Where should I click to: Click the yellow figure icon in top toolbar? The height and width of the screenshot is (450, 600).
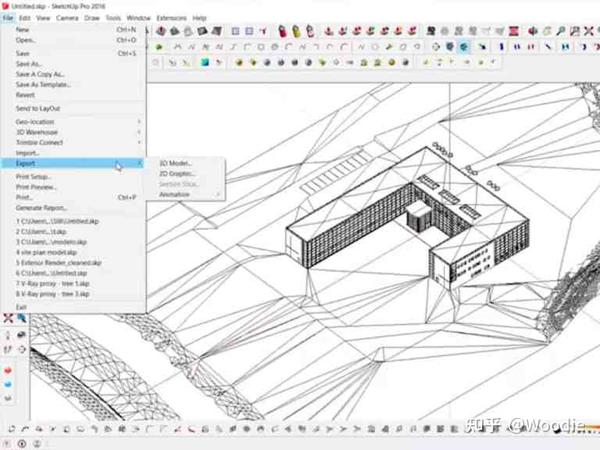pyautogui.click(x=296, y=31)
